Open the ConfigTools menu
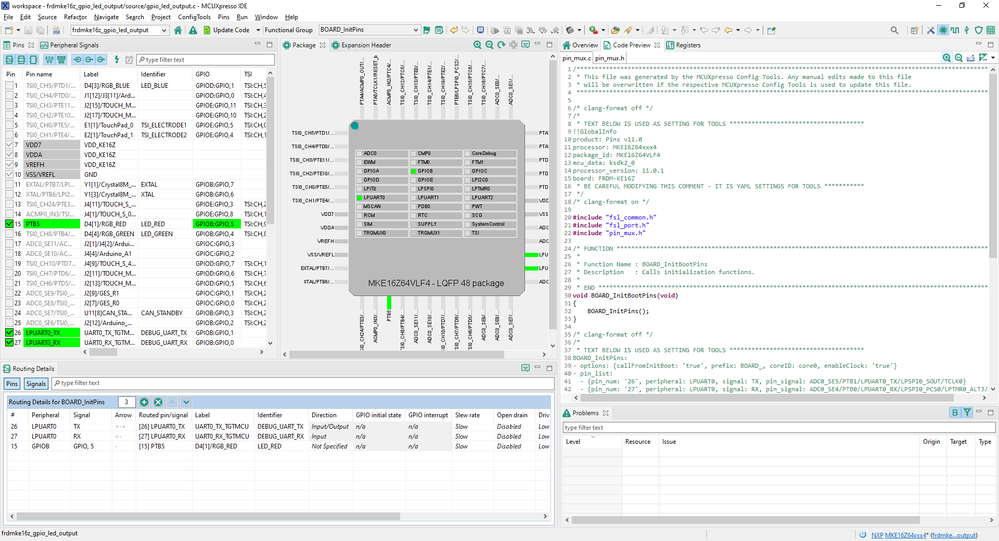The width and height of the screenshot is (999, 541). tap(194, 17)
